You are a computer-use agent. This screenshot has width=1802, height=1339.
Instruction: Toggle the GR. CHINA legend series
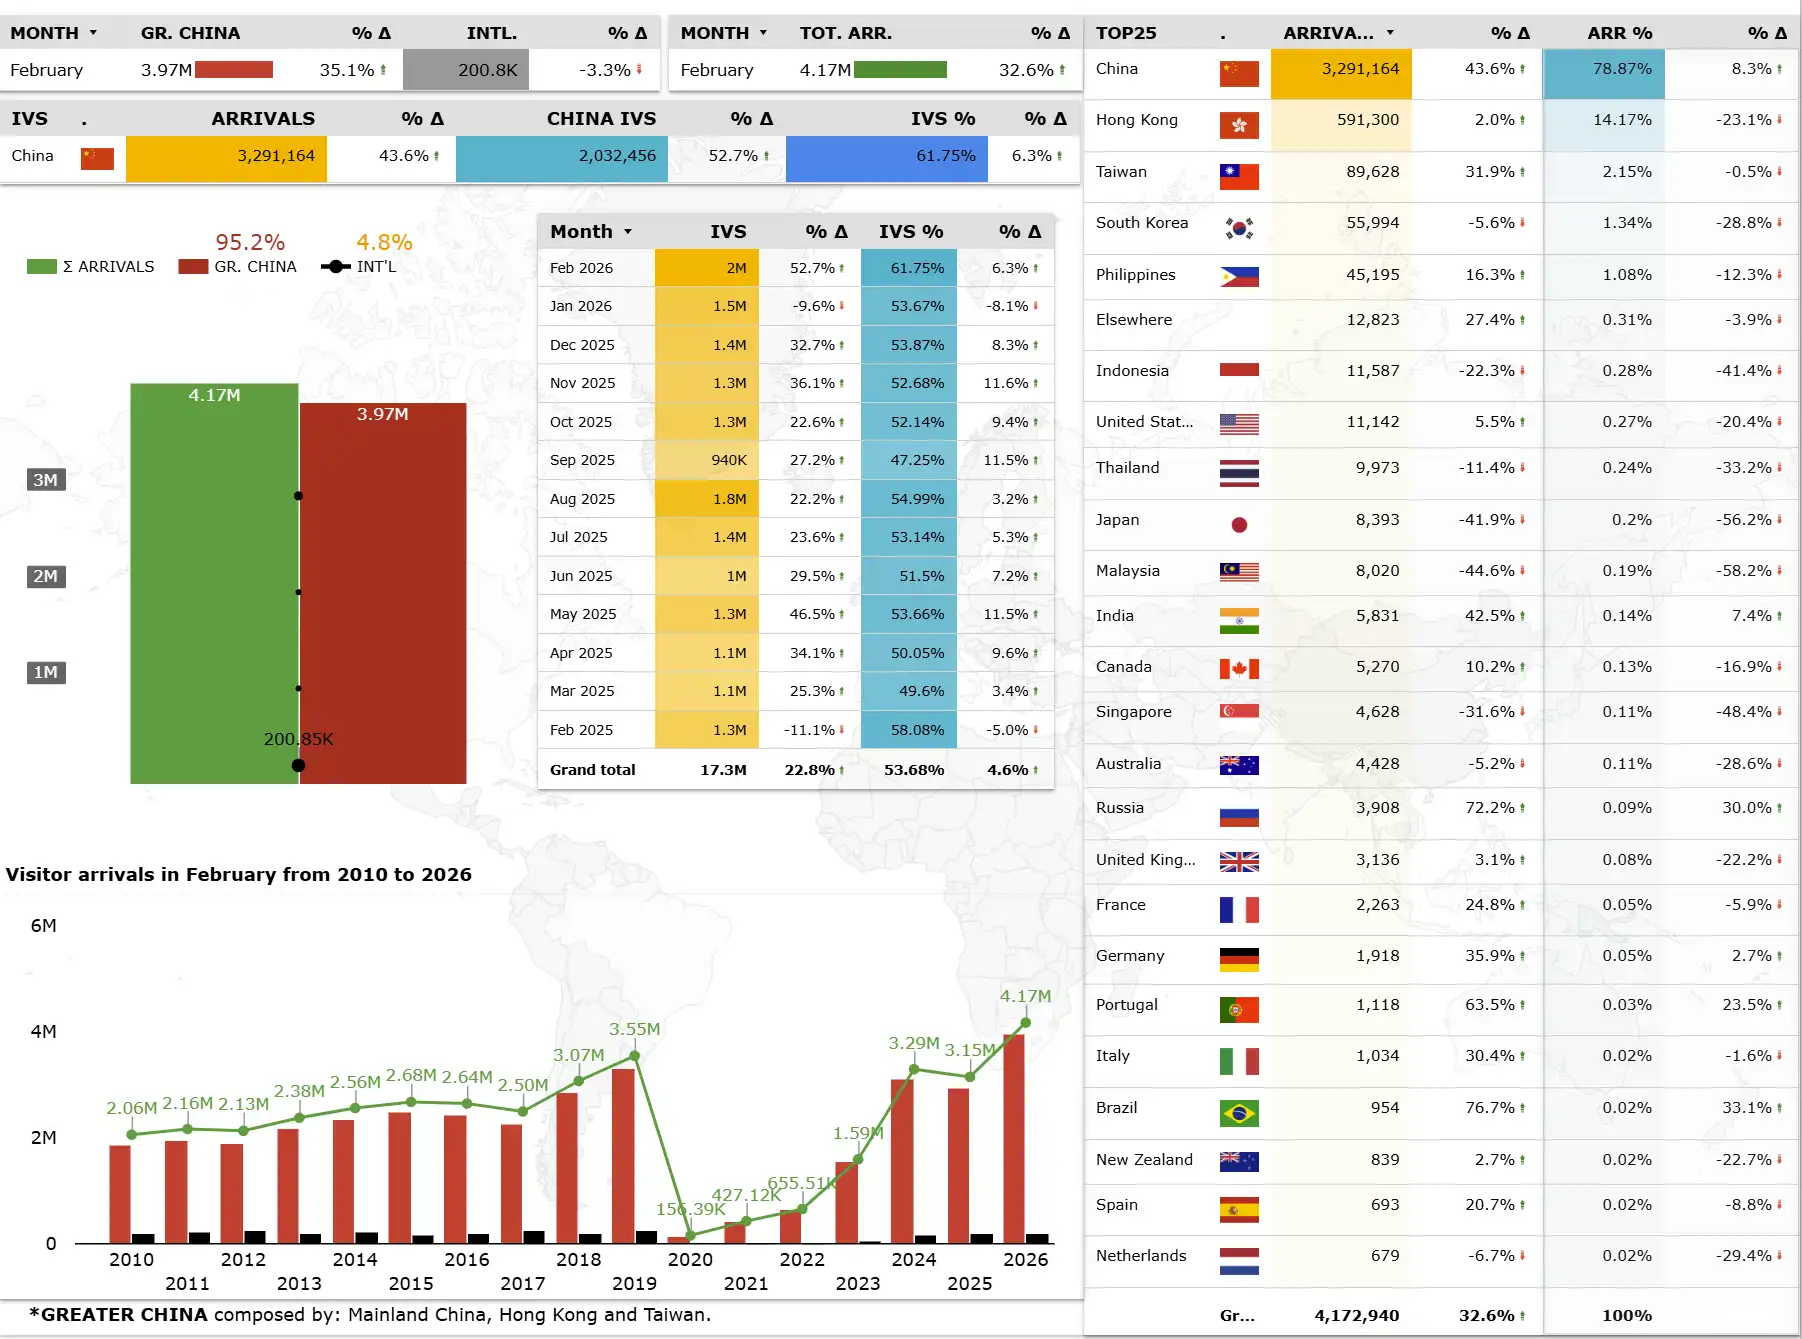tap(238, 267)
